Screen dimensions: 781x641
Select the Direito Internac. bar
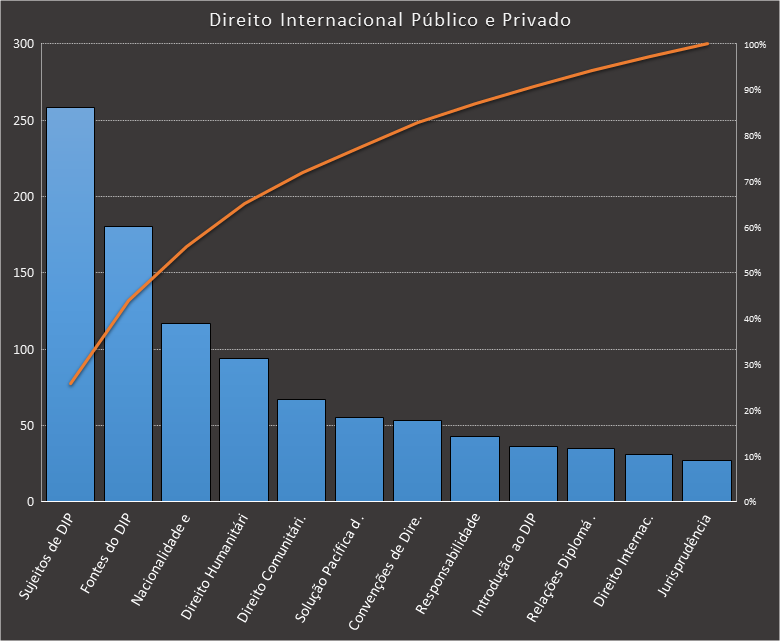pyautogui.click(x=648, y=478)
